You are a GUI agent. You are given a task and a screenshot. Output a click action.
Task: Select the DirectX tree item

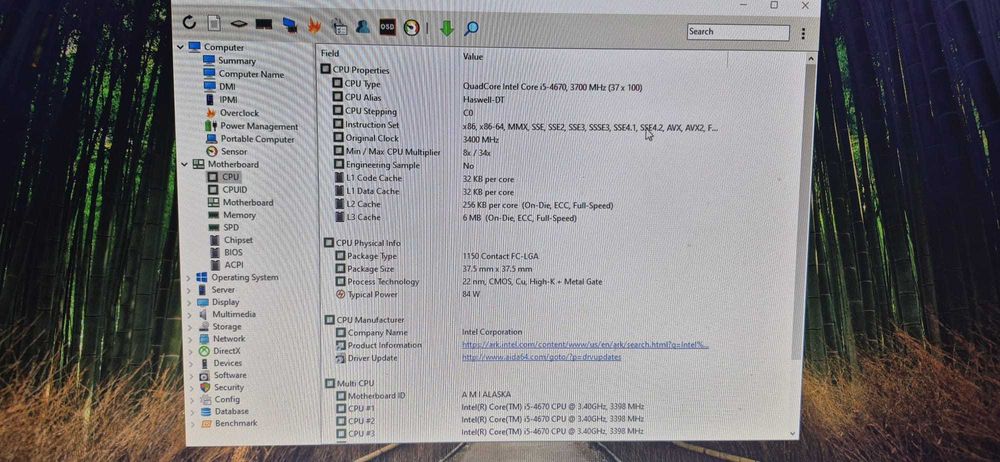pyautogui.click(x=227, y=351)
